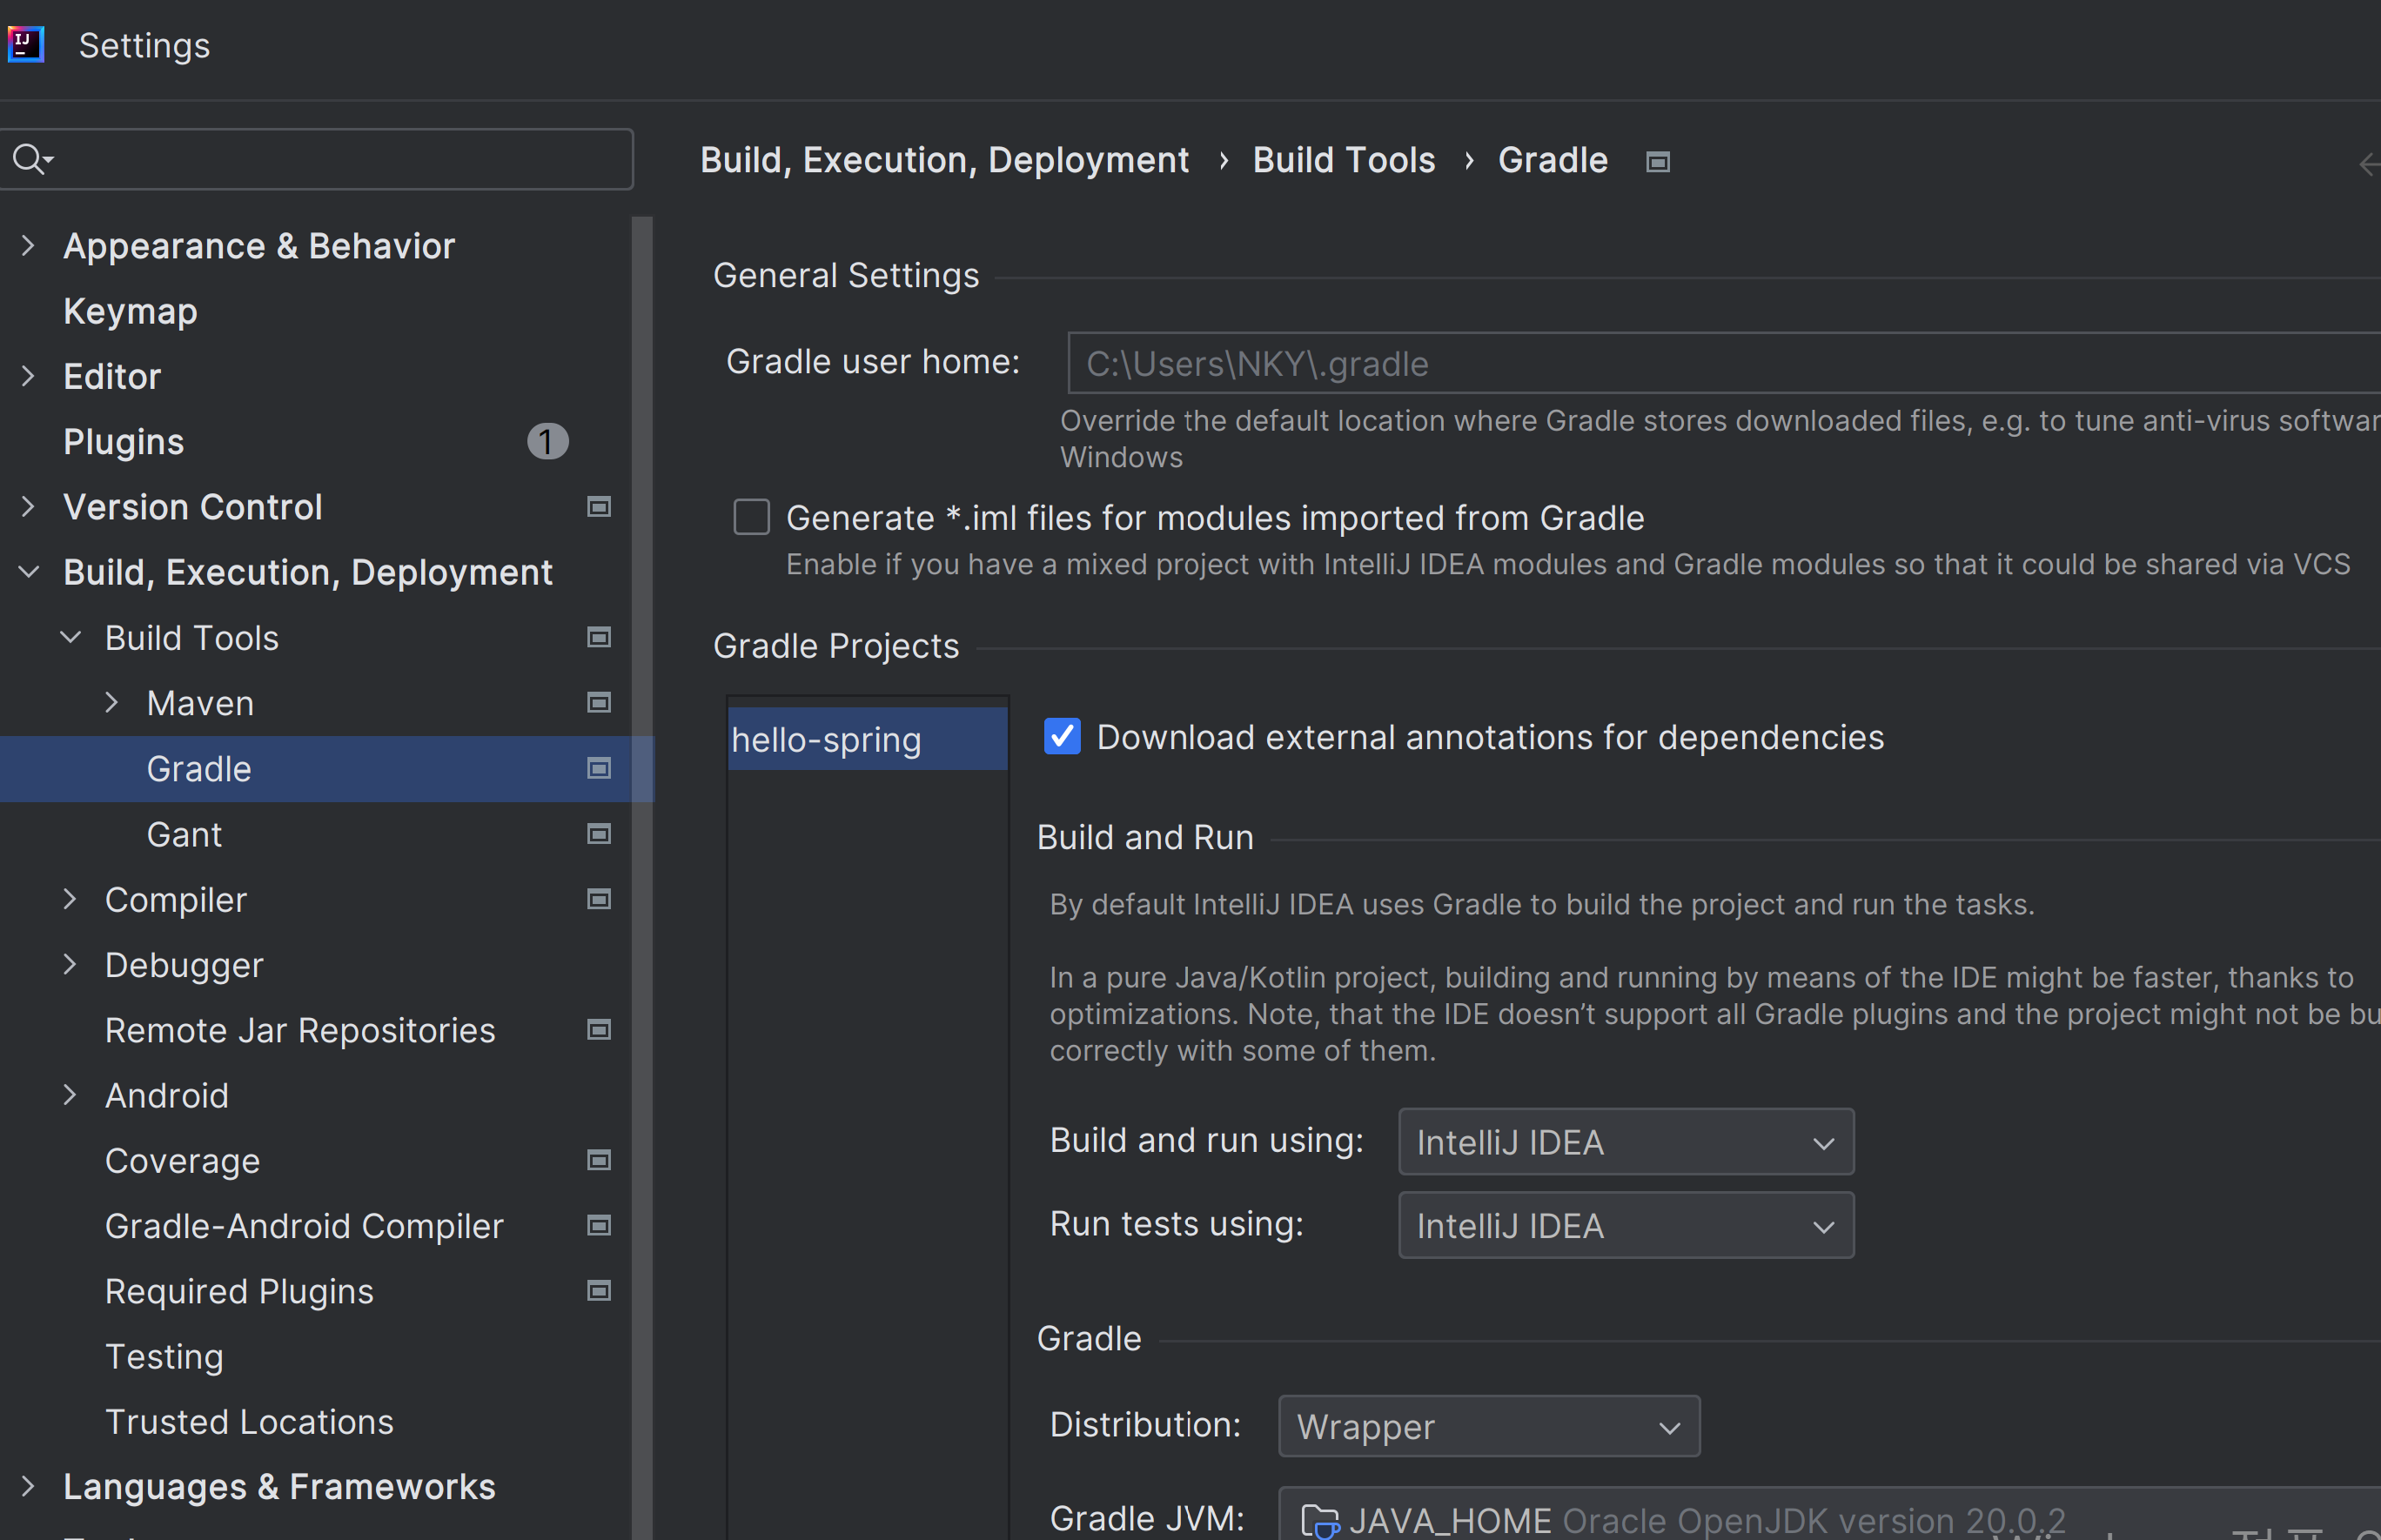
Task: Click the IntelliJ IDEA logo icon
Action: (25, 45)
